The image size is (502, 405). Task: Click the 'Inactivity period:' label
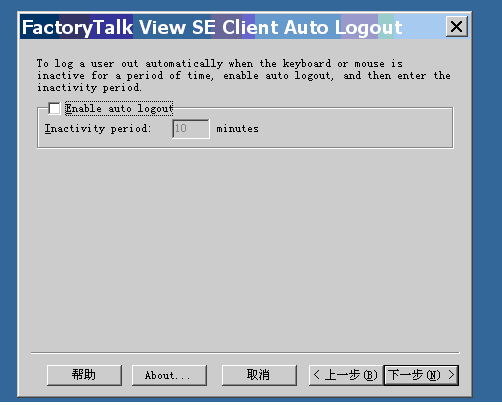(x=98, y=129)
